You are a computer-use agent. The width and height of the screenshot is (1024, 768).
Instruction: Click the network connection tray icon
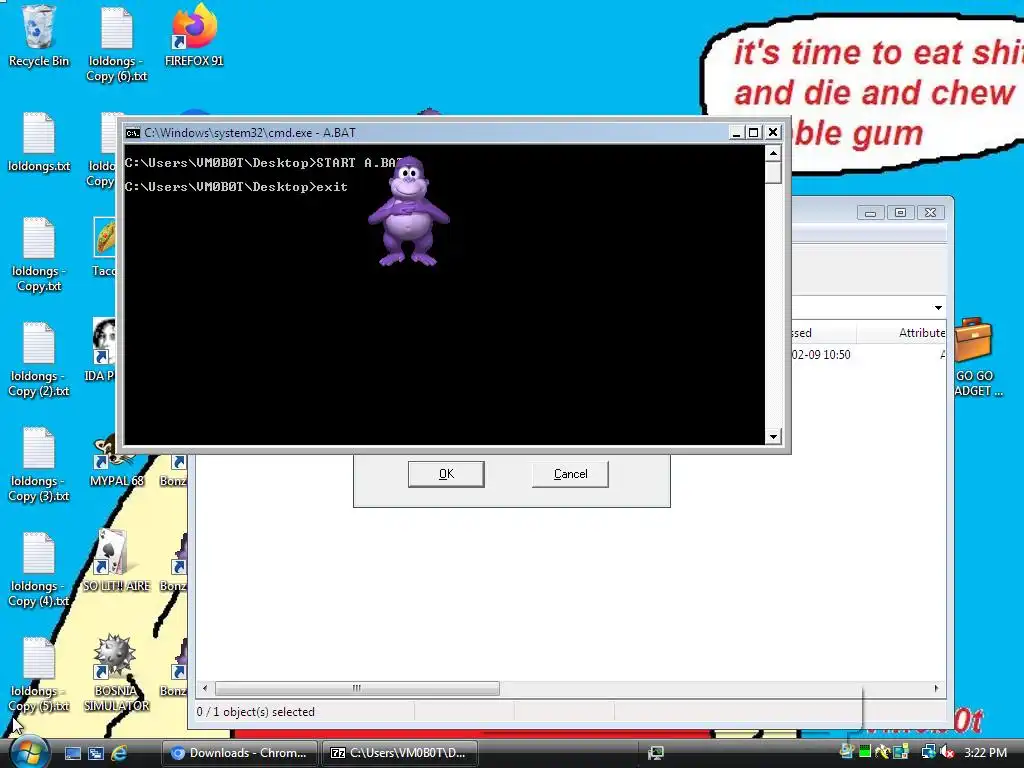928,752
